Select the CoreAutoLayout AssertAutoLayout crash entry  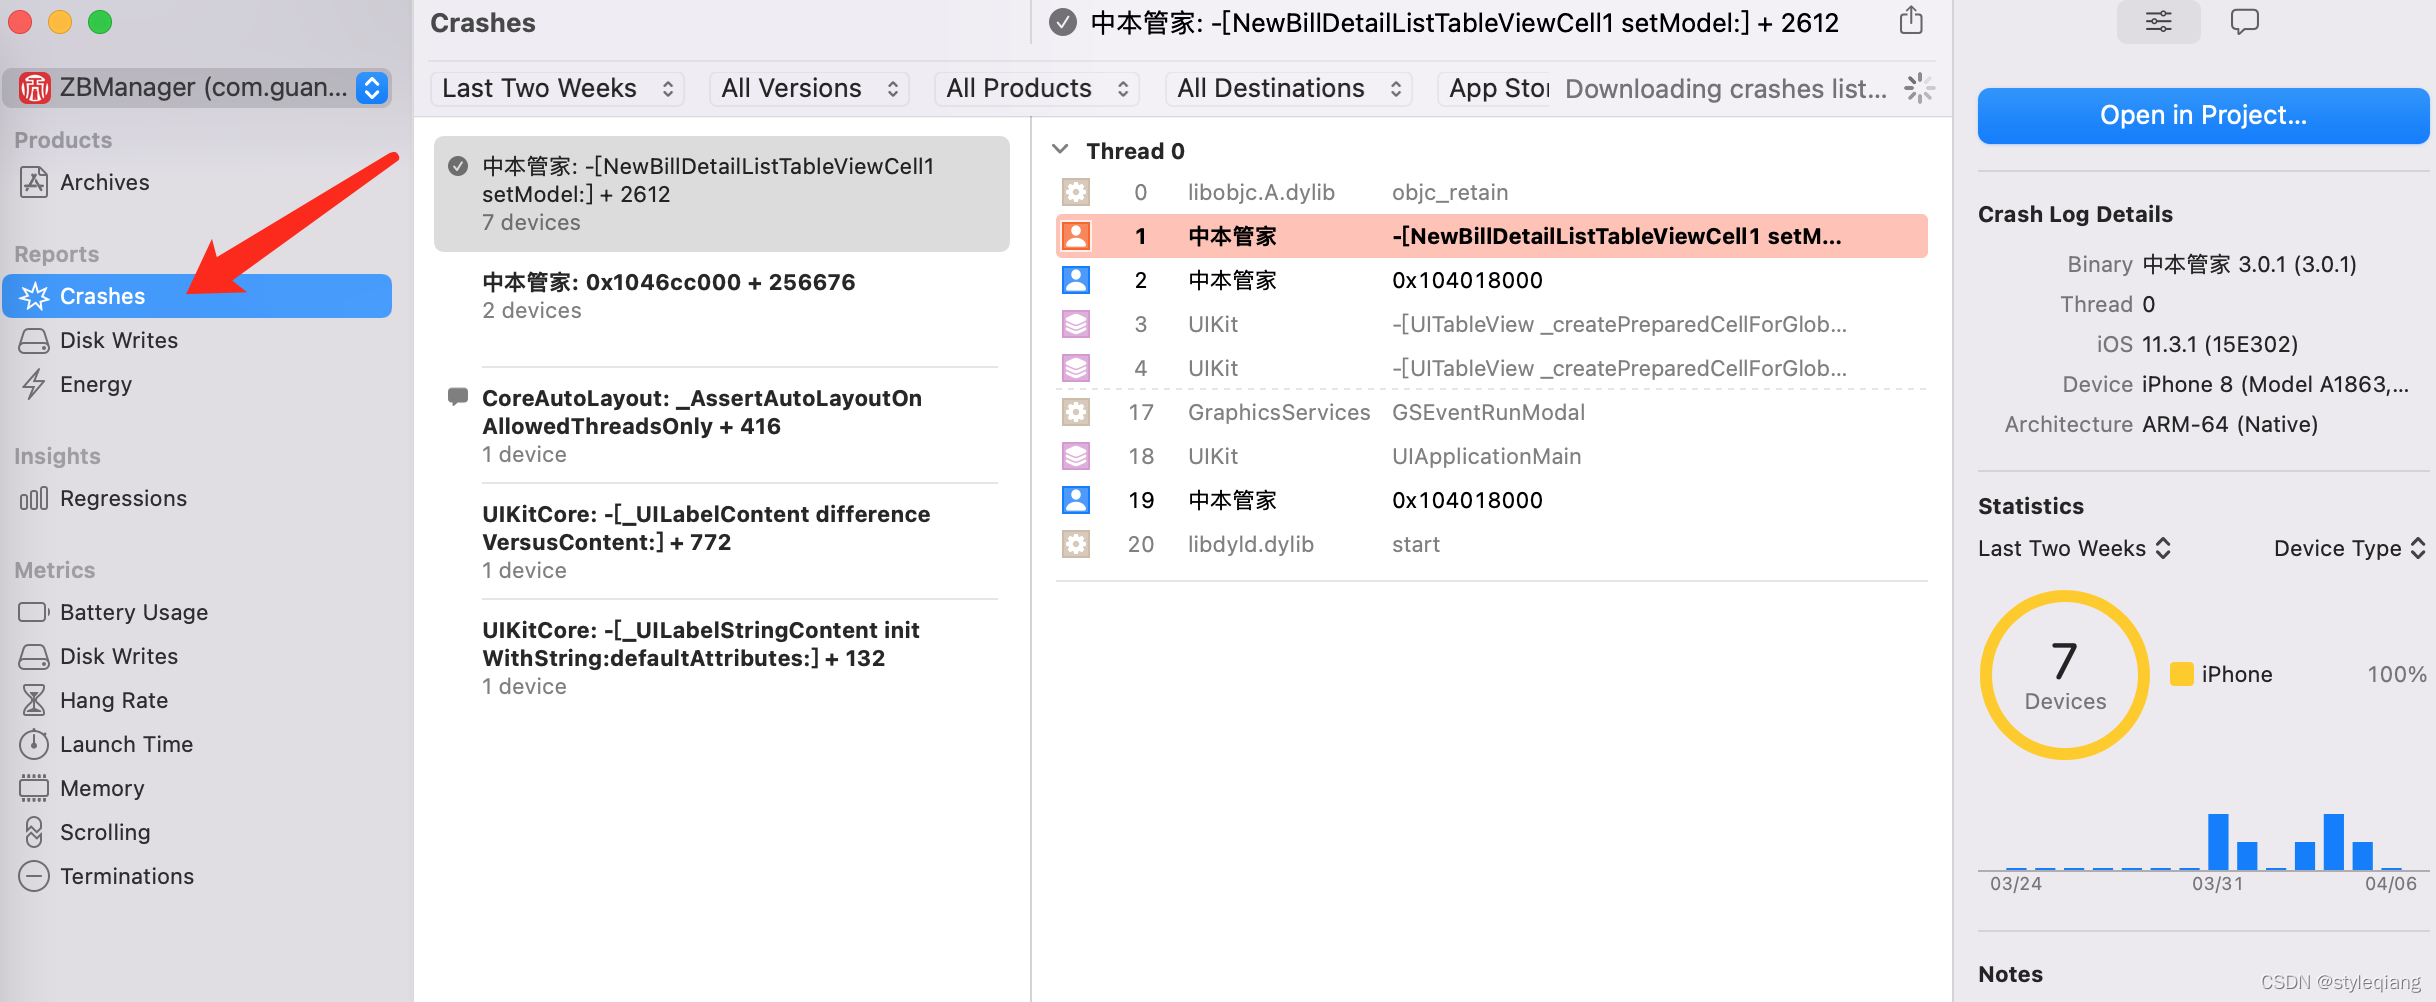(720, 426)
